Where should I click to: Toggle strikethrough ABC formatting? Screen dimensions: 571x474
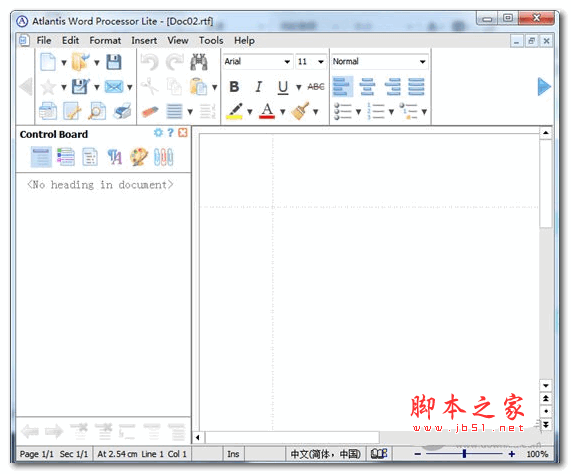(316, 87)
